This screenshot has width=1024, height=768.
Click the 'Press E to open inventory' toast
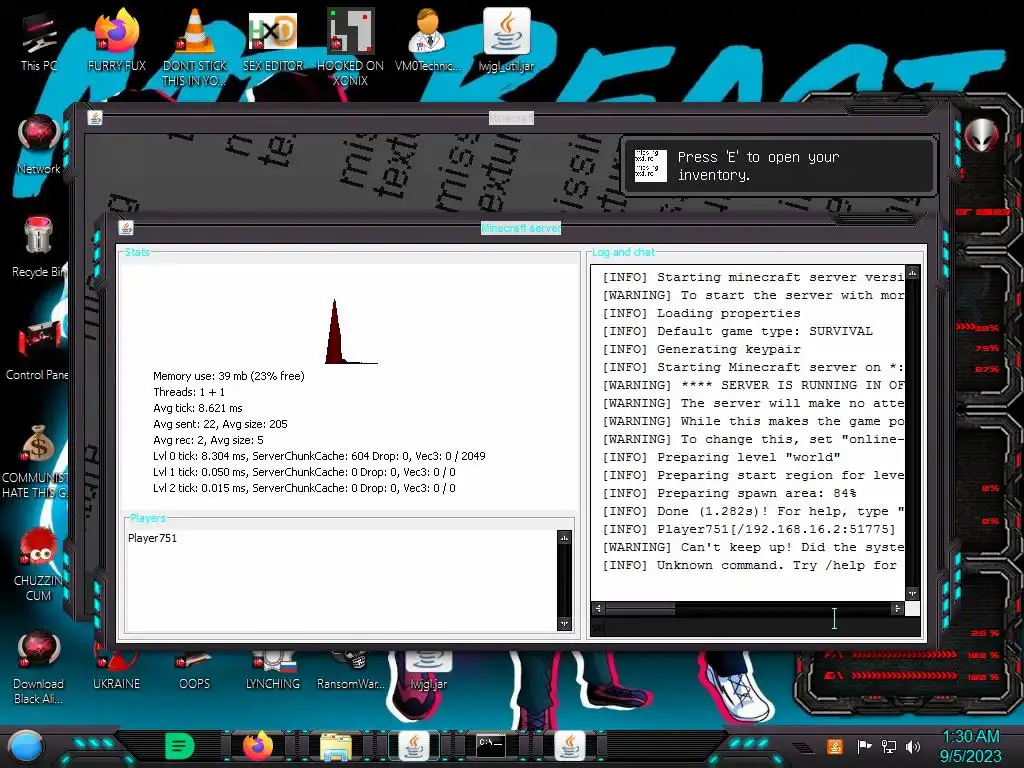pos(778,166)
